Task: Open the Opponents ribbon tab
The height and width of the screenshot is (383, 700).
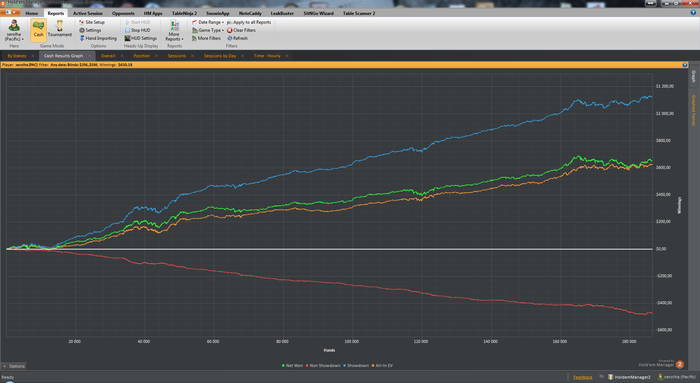Action: click(x=123, y=13)
